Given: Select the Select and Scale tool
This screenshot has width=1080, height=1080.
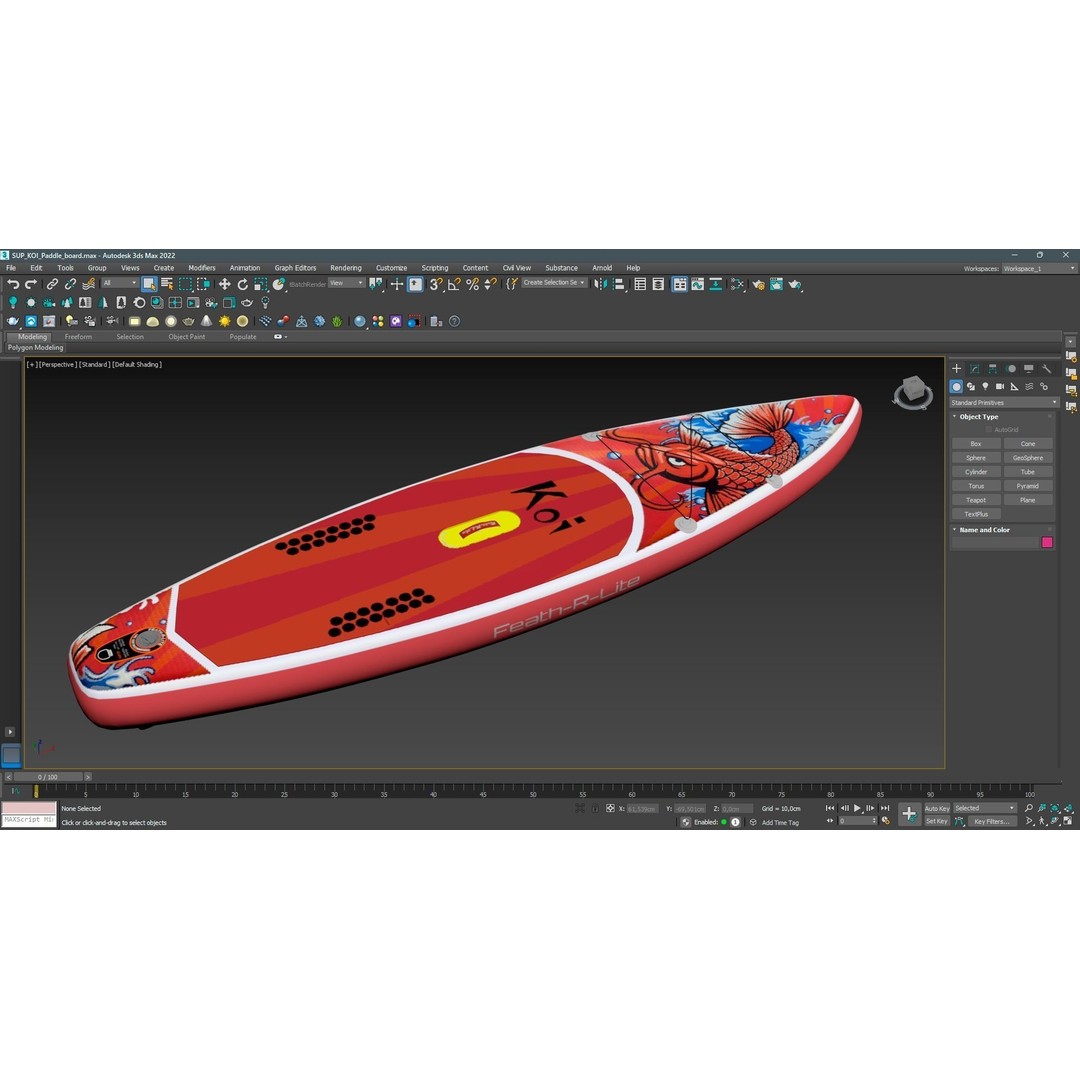Looking at the screenshot, I should point(260,284).
